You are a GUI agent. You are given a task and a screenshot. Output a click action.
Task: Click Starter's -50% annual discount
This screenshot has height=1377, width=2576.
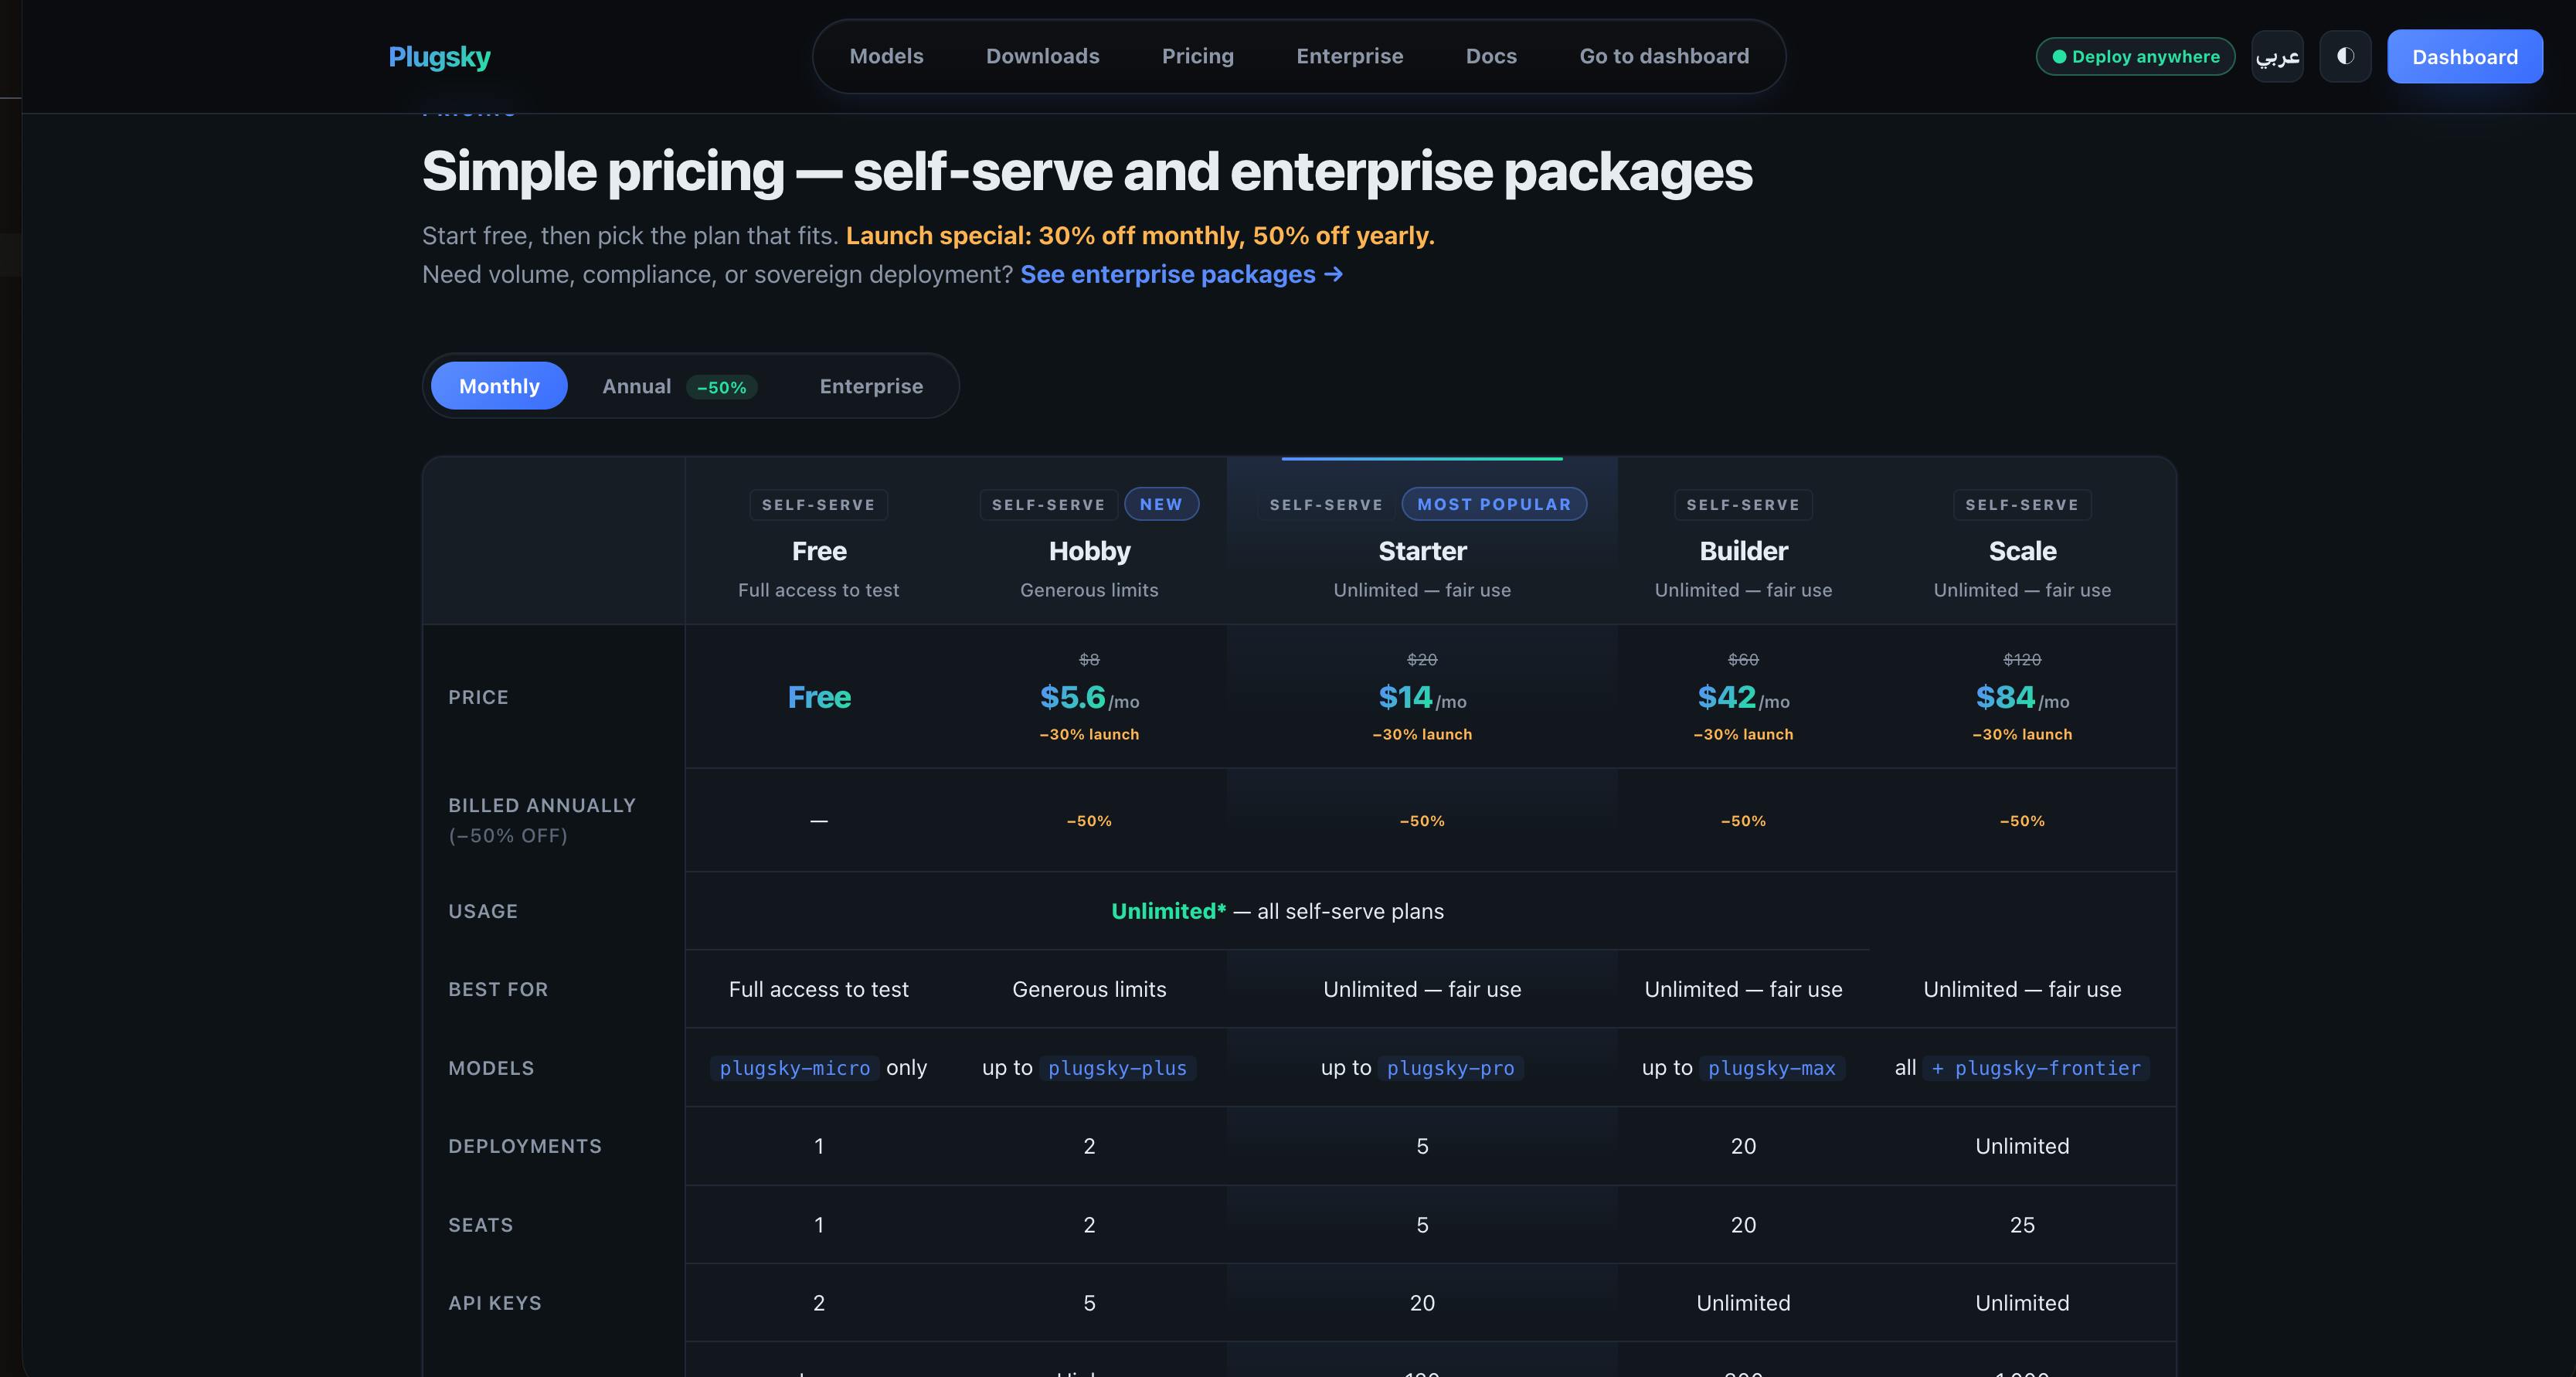coord(1422,821)
